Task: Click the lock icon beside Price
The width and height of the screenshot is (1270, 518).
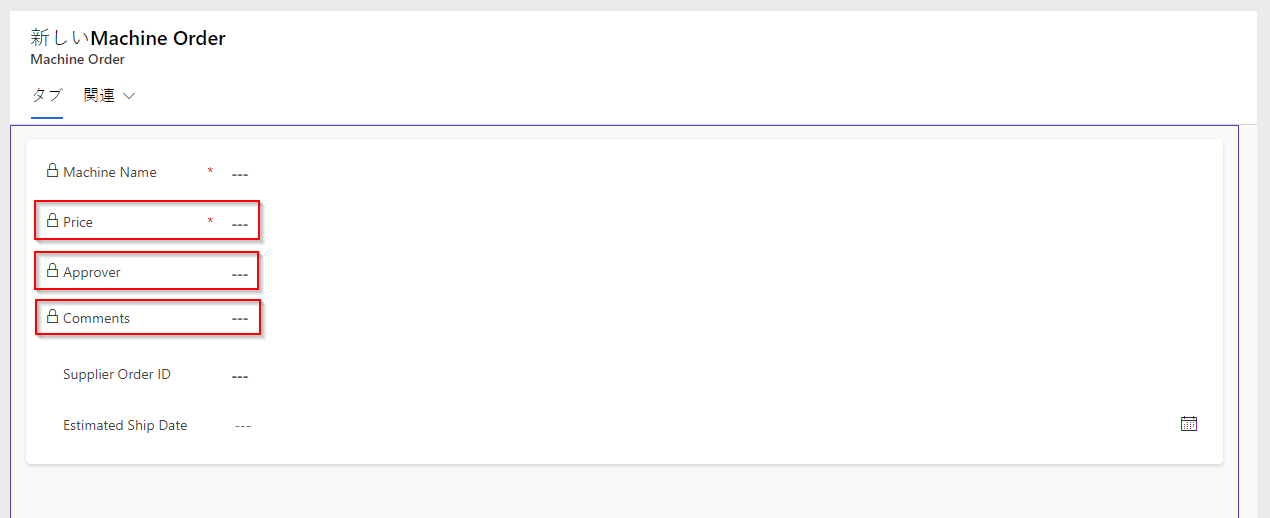Action: [x=52, y=221]
